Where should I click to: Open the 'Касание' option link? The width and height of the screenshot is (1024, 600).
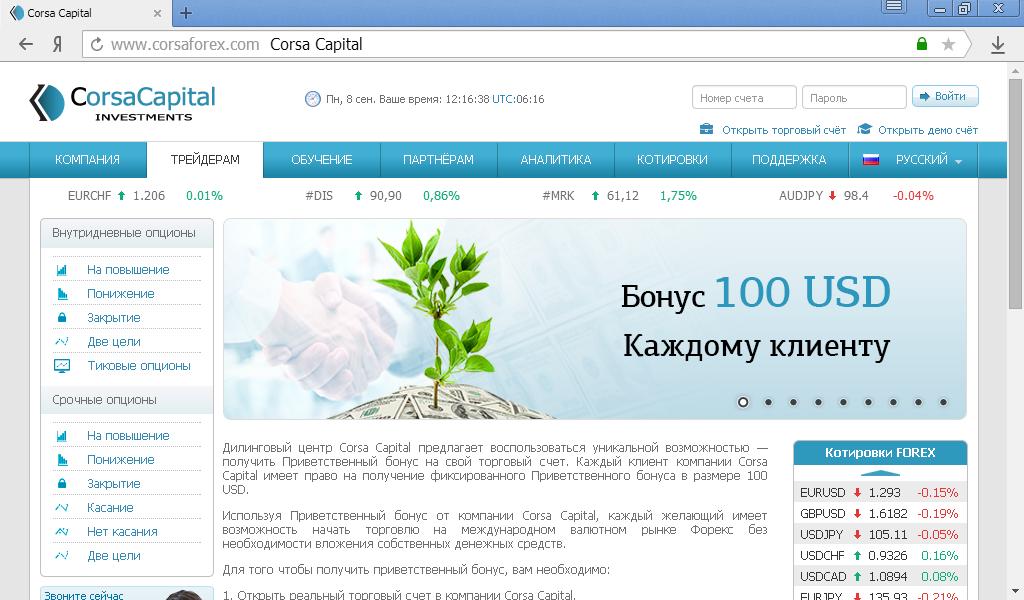click(x=110, y=507)
